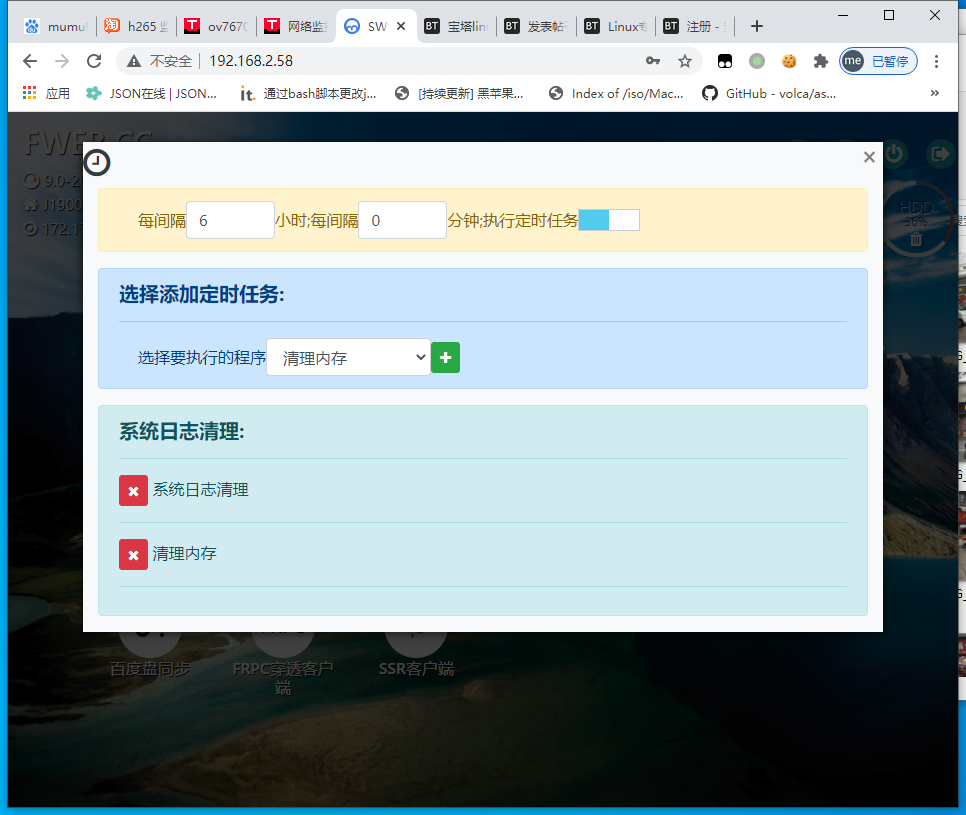966x815 pixels.
Task: Click the saved password key icon
Action: (x=653, y=61)
